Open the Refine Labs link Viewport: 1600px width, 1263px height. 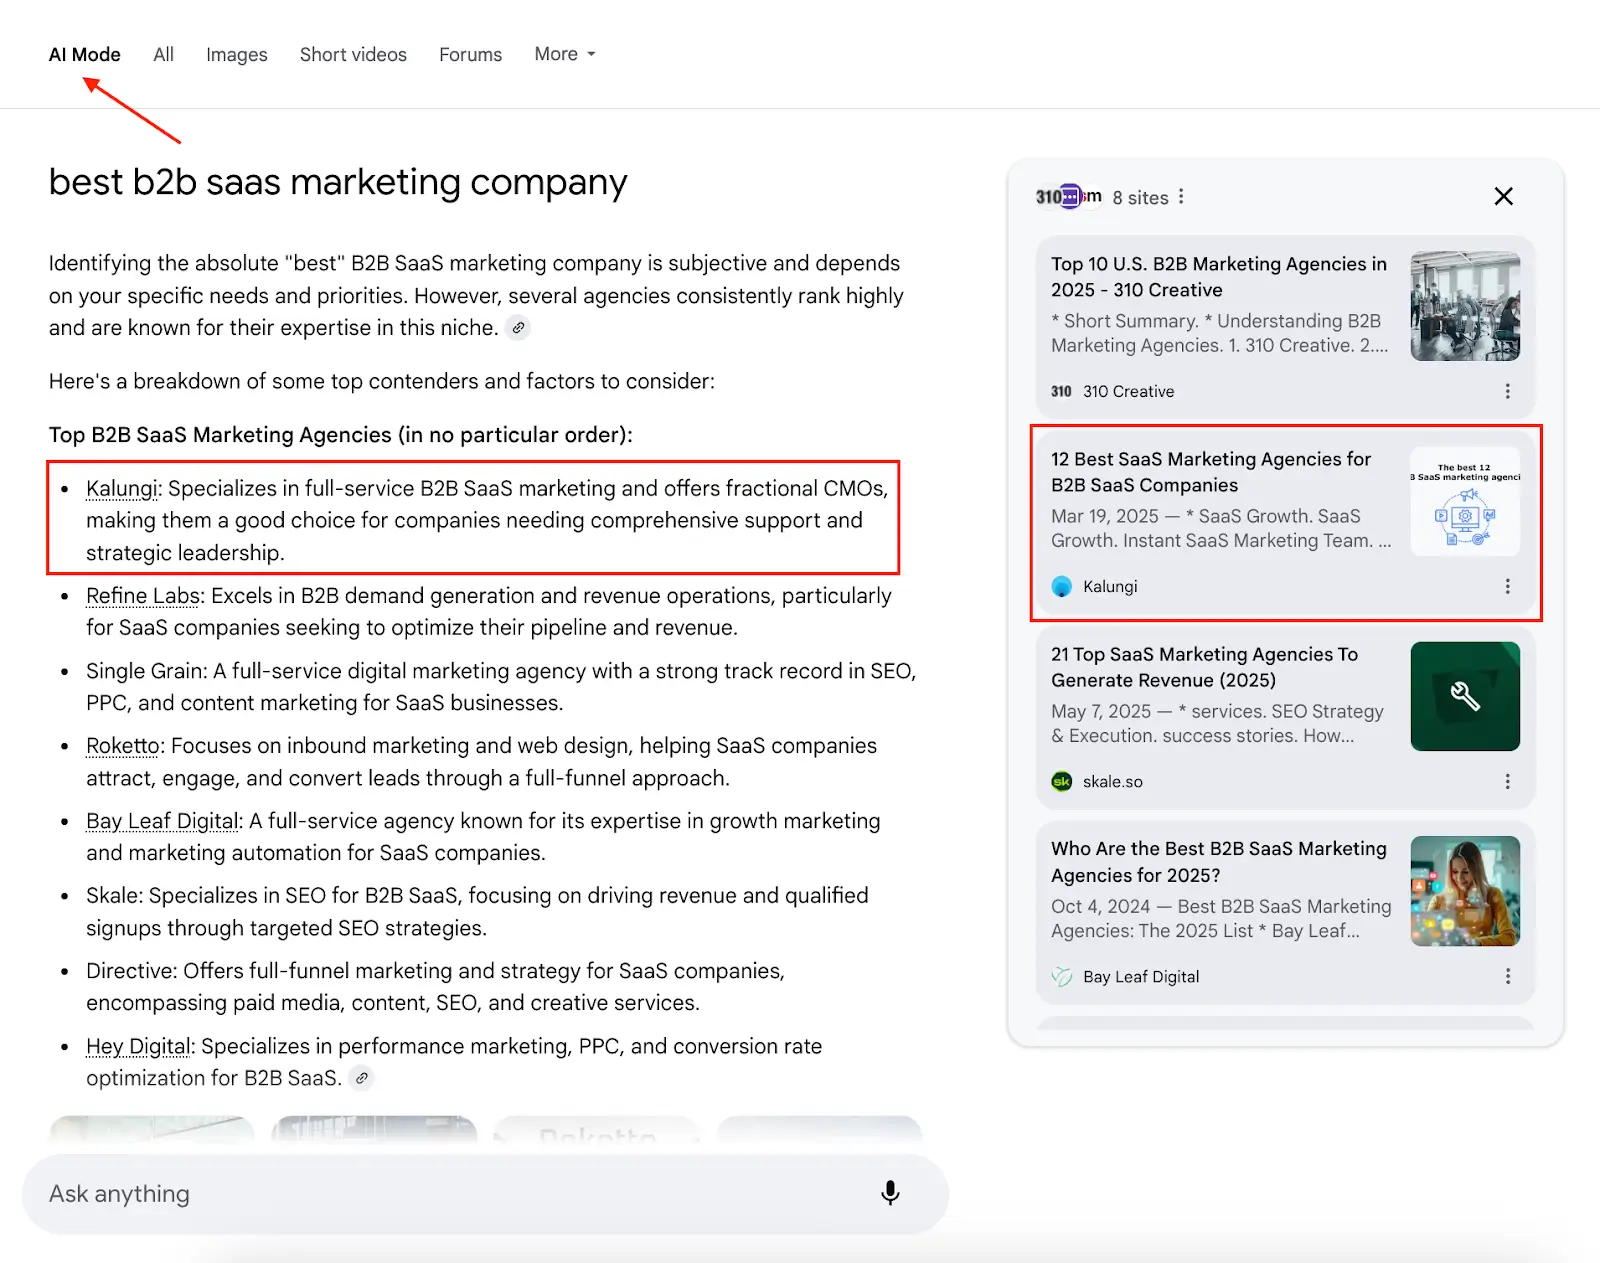pyautogui.click(x=143, y=596)
